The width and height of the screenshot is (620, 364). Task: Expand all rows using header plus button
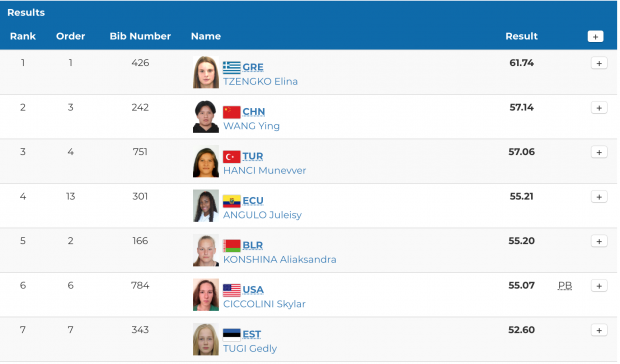(x=595, y=36)
